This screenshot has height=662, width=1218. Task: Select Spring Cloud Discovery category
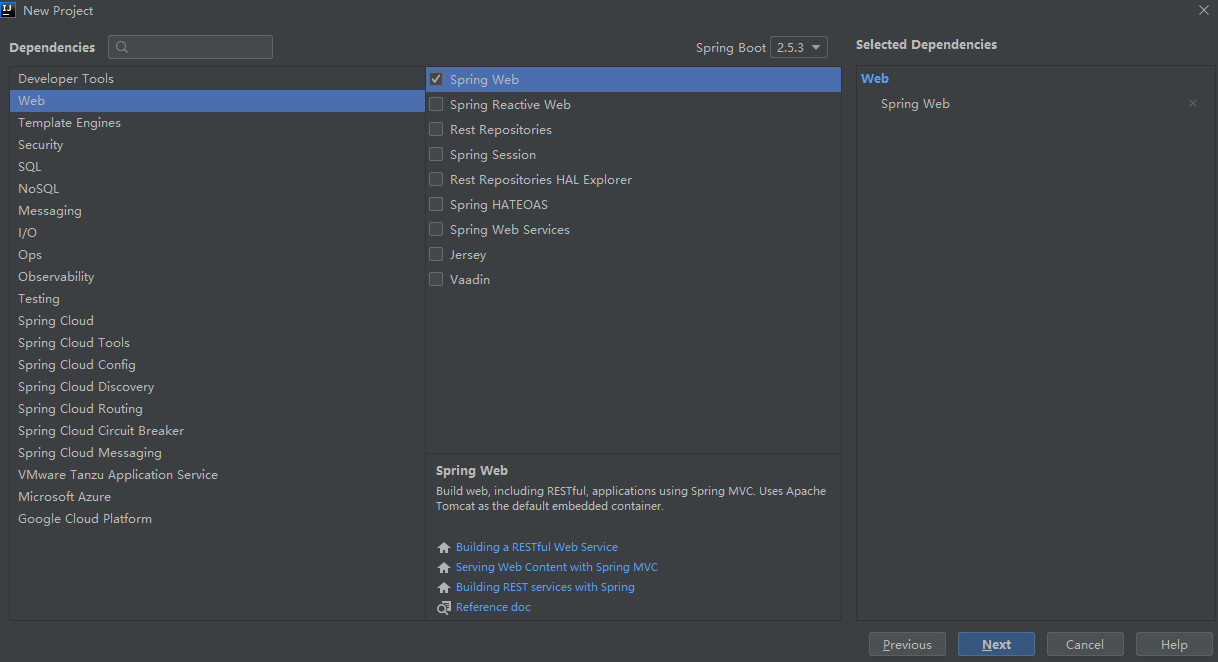217,387
